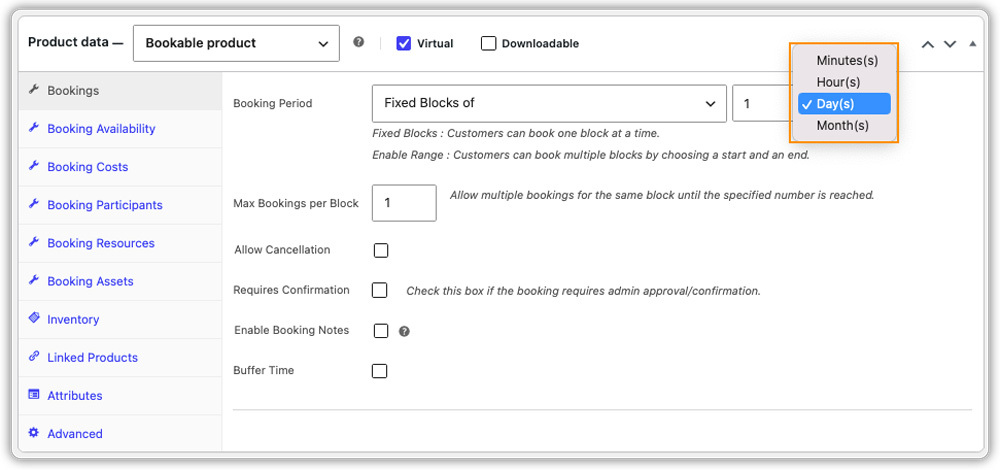This screenshot has height=470, width=1000.
Task: Click the help icon beside Enable Booking Notes
Action: (x=404, y=332)
